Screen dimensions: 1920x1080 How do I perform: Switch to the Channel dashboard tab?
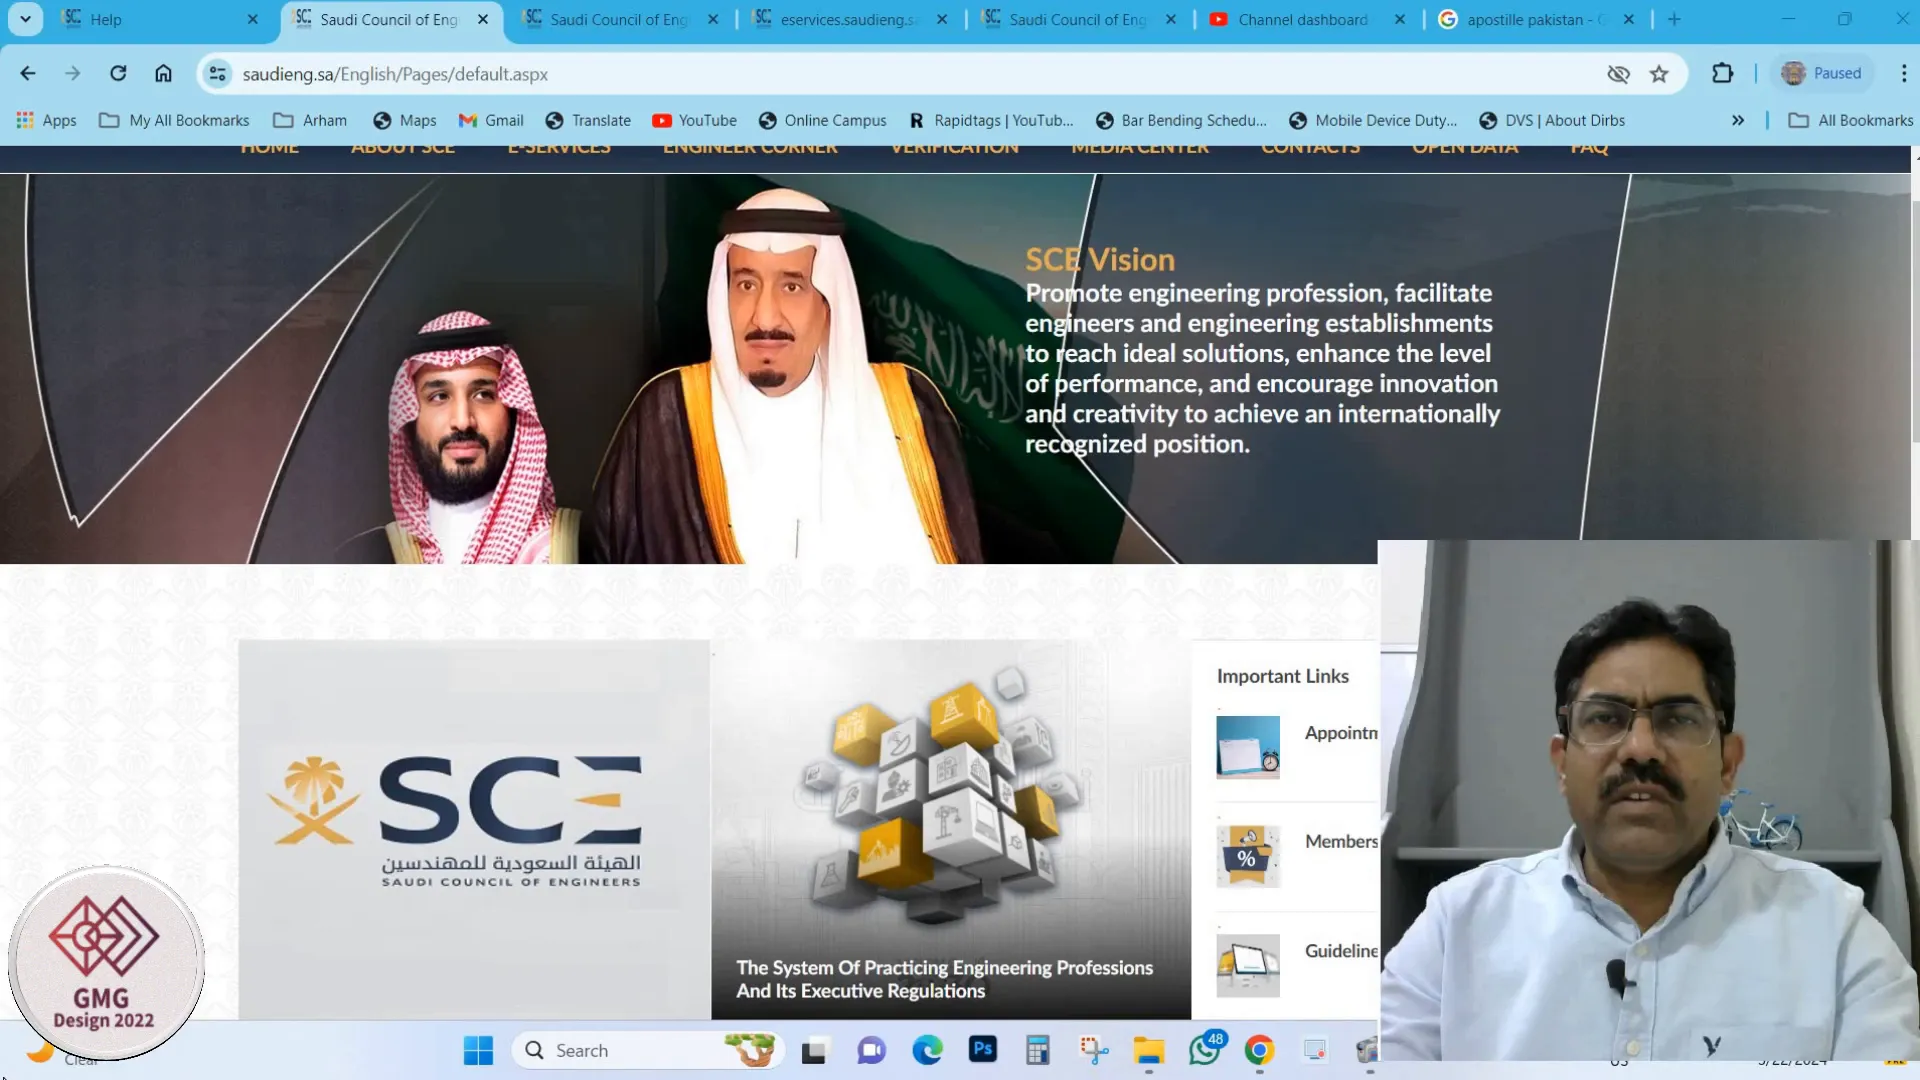click(1308, 19)
